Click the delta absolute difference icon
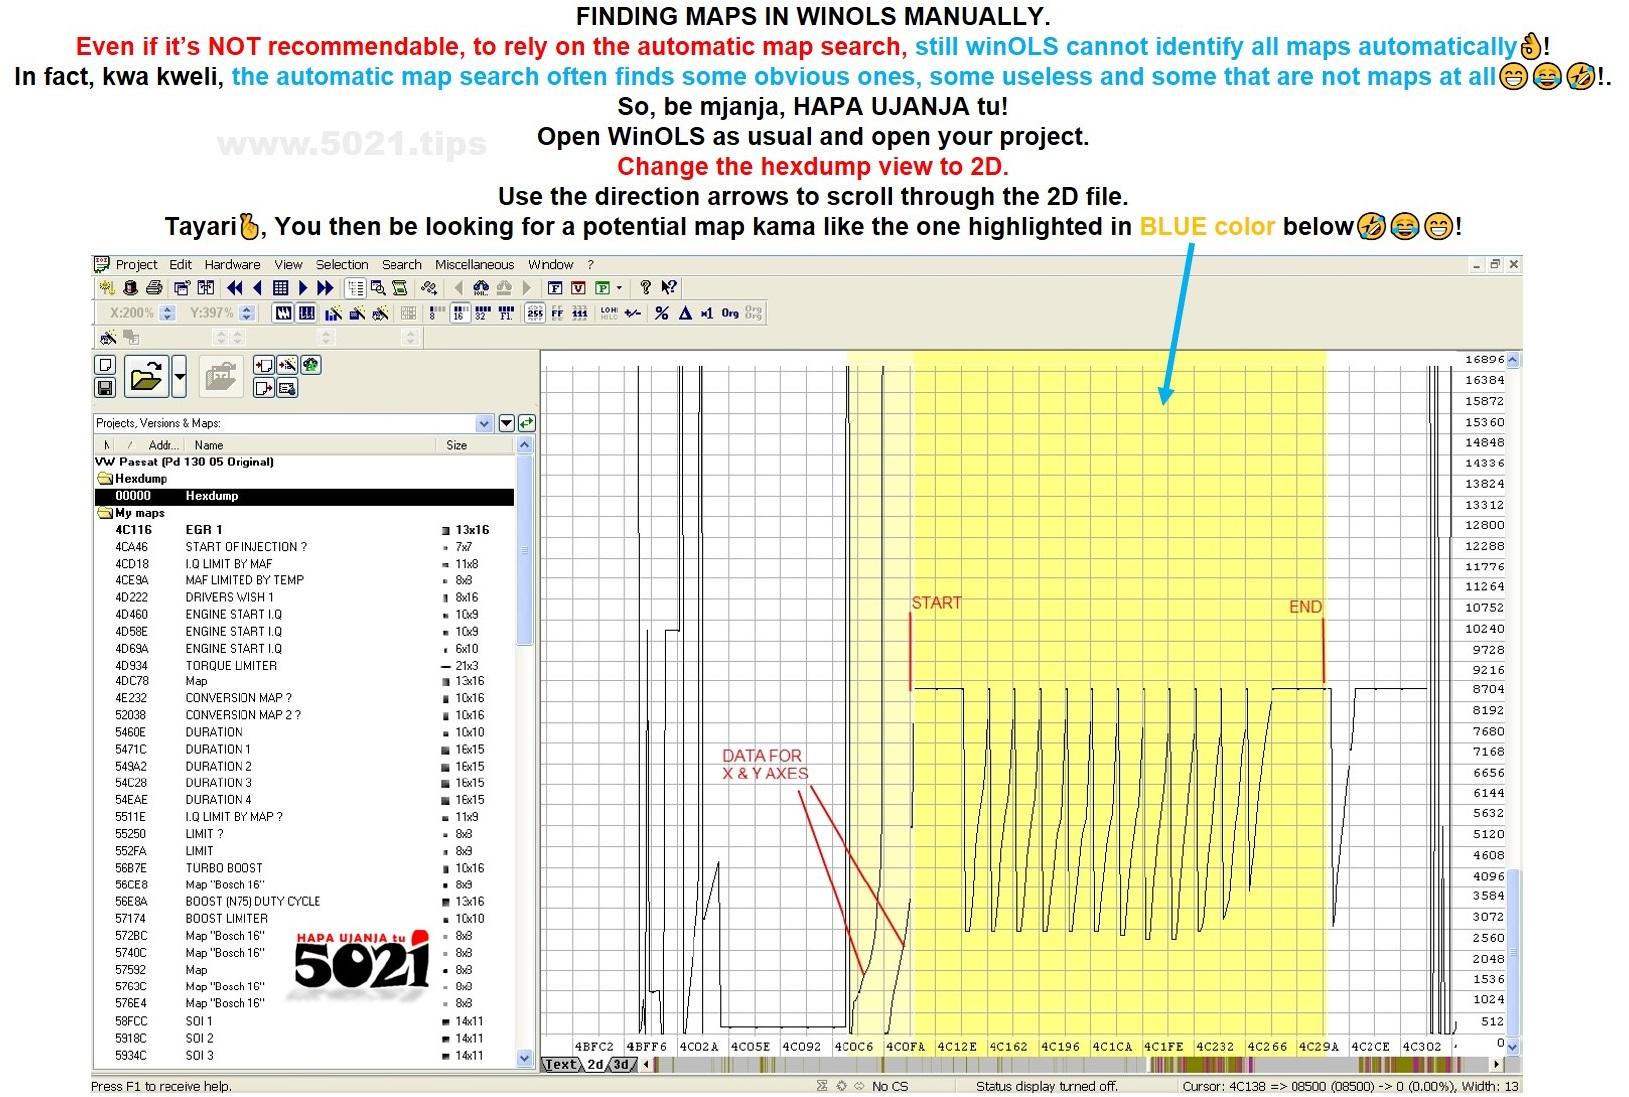 (x=685, y=313)
